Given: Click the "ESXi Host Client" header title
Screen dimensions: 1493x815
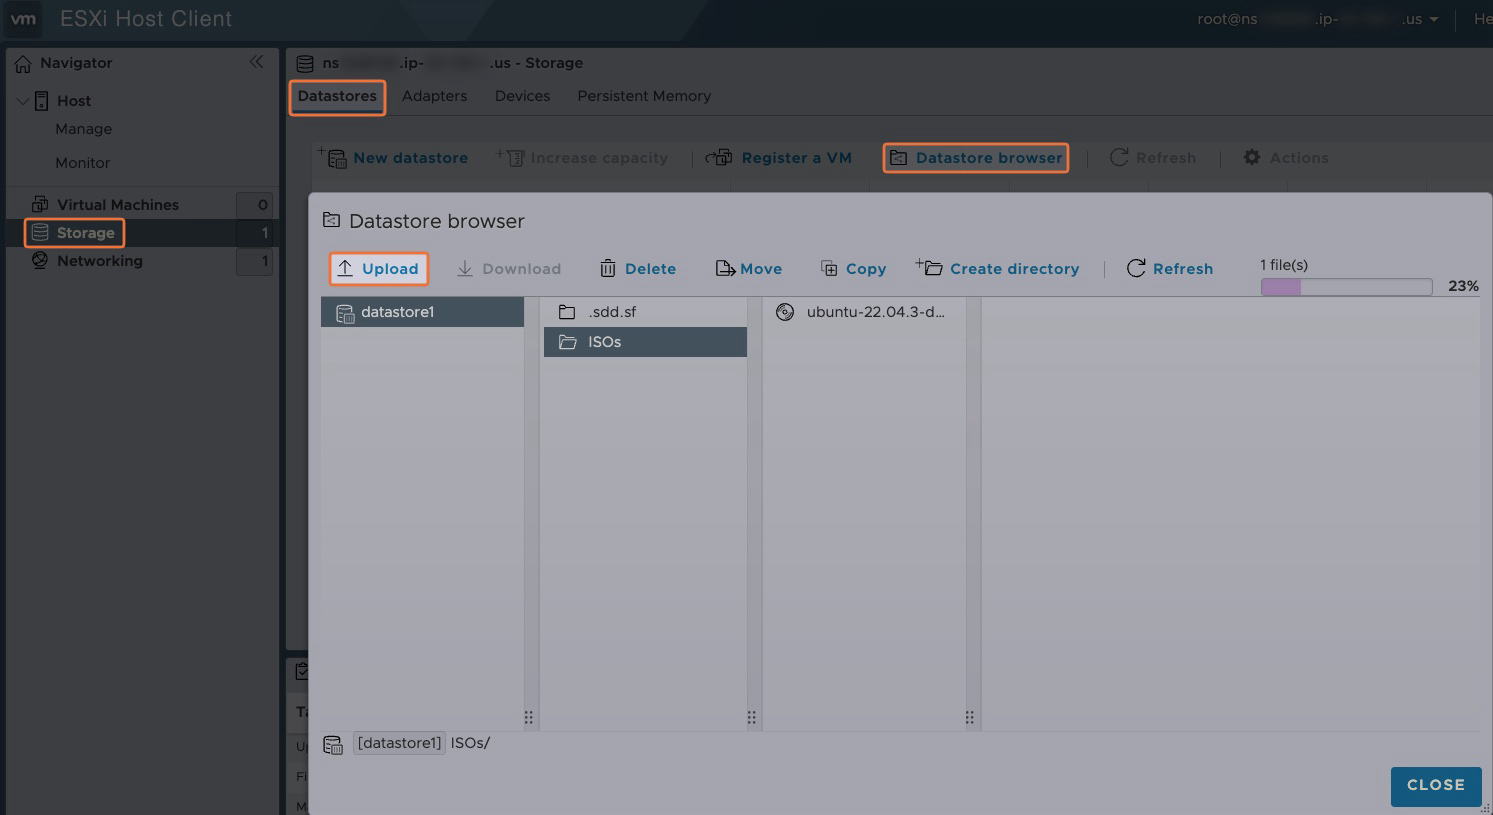Looking at the screenshot, I should click(146, 19).
